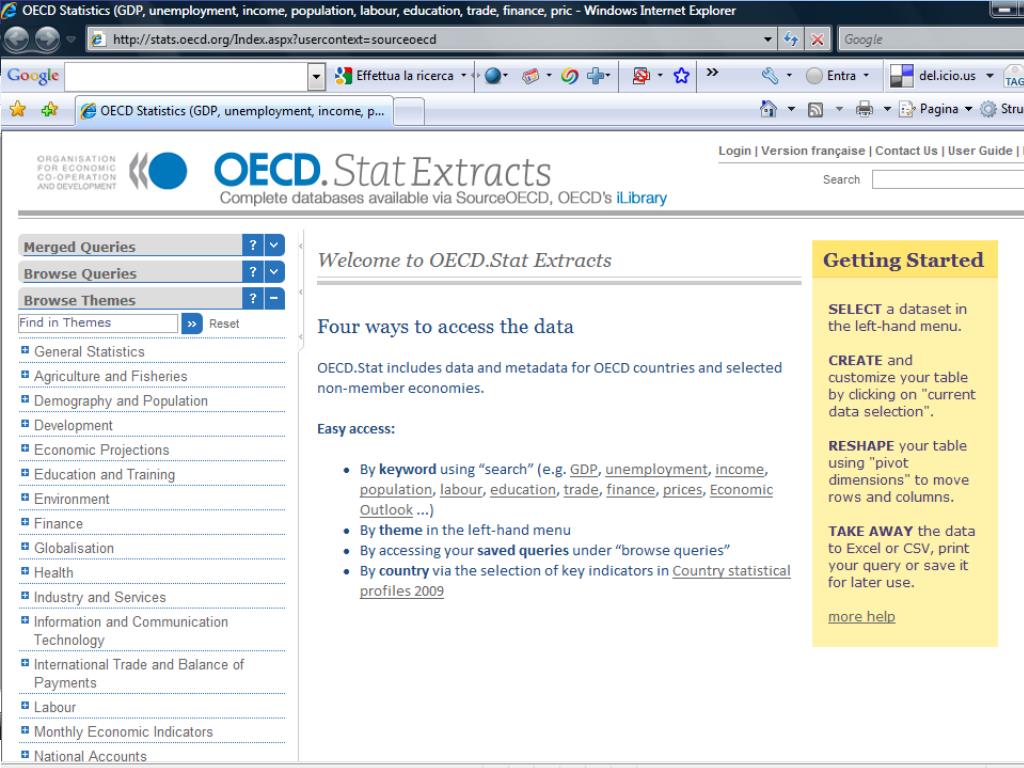Click the Health theme item
This screenshot has width=1024, height=768.
(54, 573)
